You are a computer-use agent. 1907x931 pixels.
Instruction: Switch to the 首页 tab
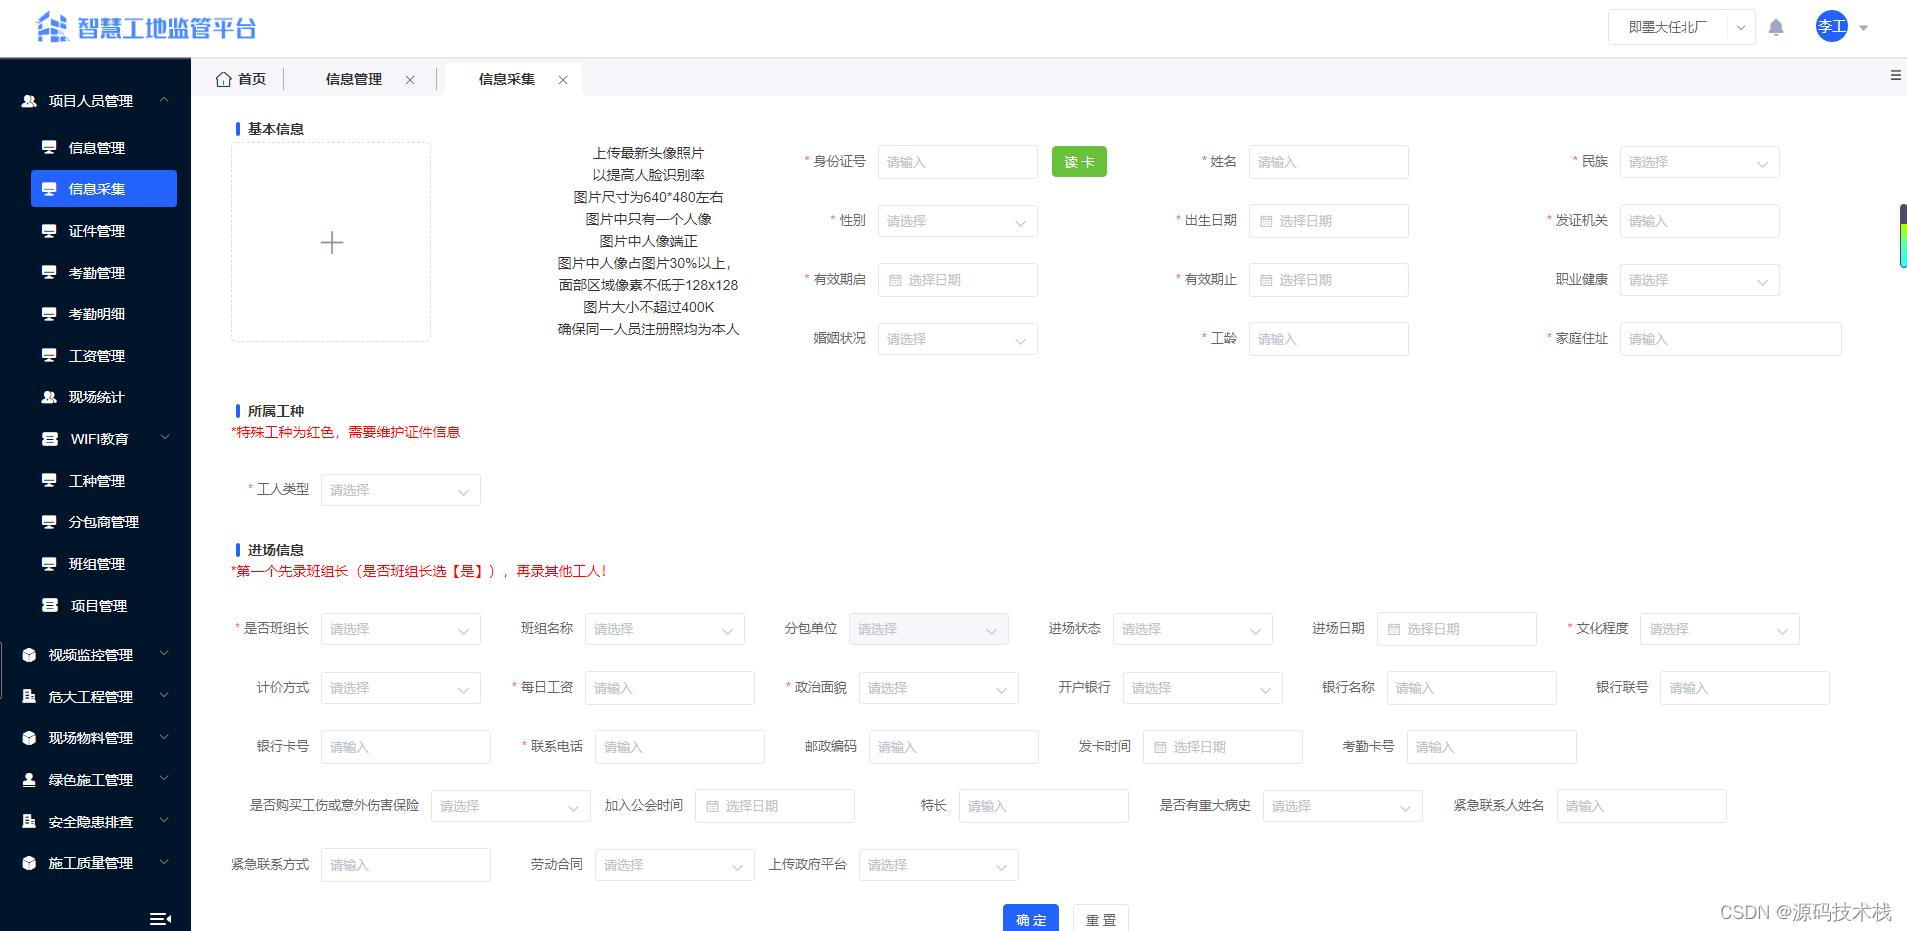241,79
